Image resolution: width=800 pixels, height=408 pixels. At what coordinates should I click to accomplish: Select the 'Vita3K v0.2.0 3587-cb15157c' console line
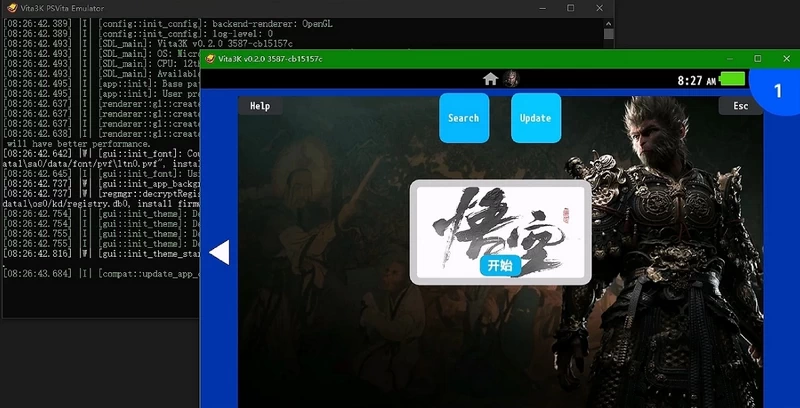click(x=148, y=44)
